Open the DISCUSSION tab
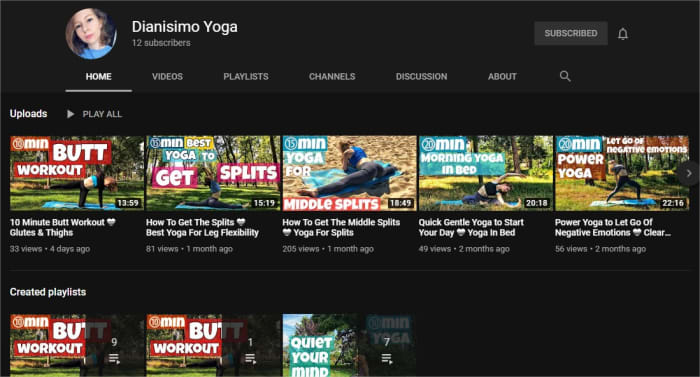 (421, 76)
